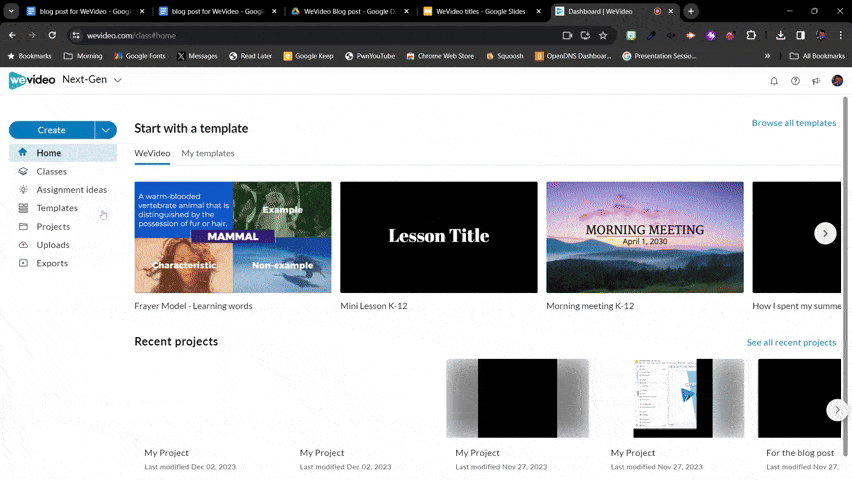Click the Uploads cloud icon

pos(23,245)
